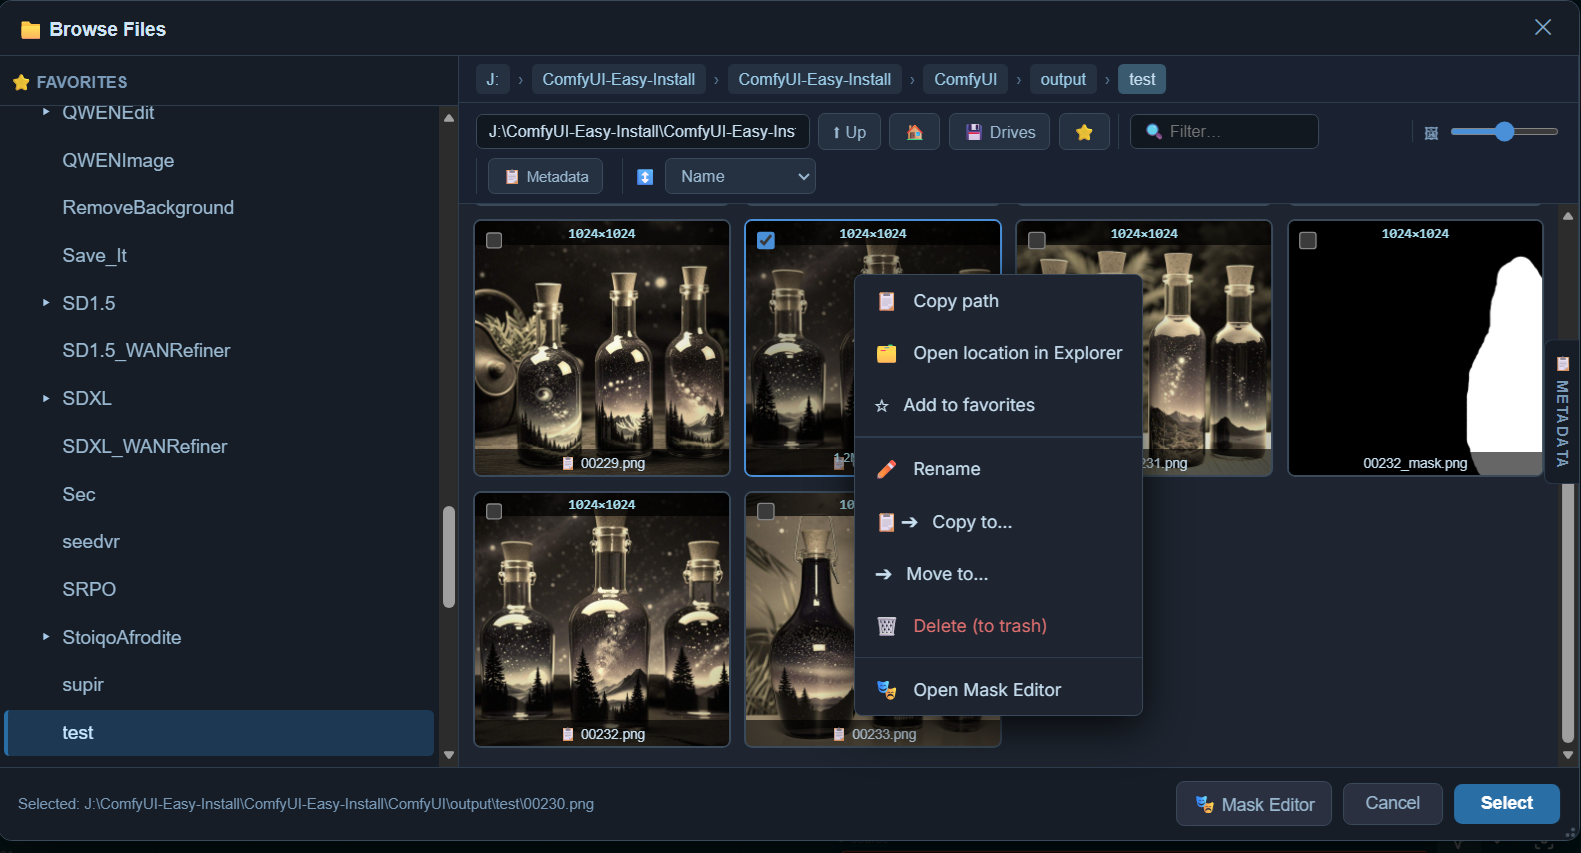Select the SDXL_WANRefiner folder
The height and width of the screenshot is (853, 1581).
[x=145, y=446]
